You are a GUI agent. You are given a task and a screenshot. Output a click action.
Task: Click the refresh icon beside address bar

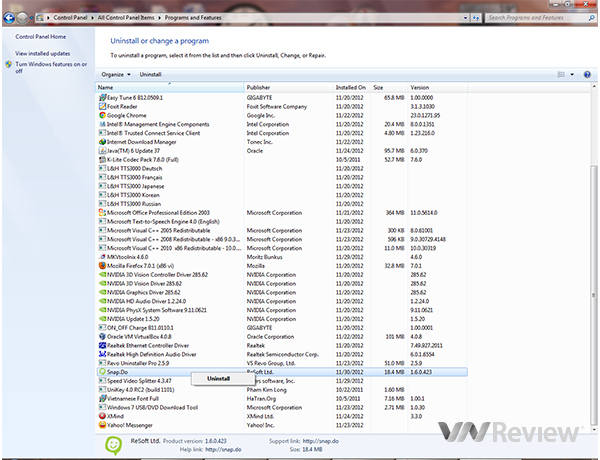coord(476,18)
